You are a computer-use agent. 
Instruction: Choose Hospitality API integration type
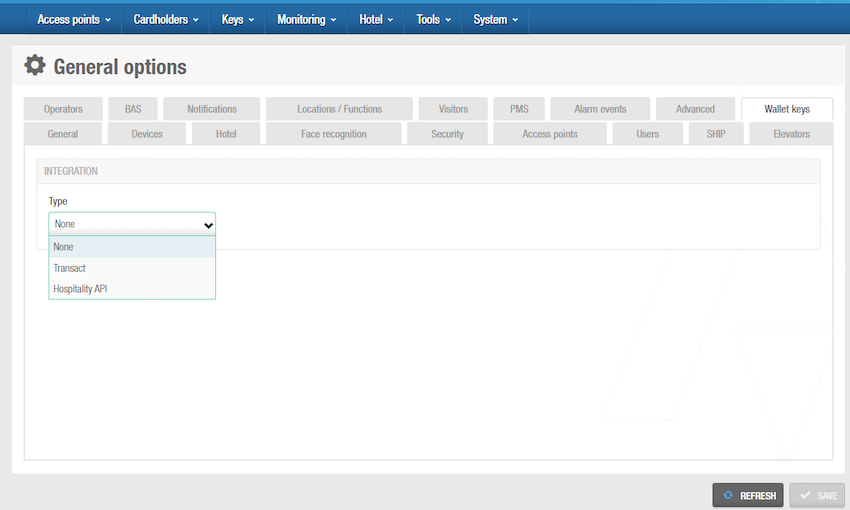click(80, 289)
